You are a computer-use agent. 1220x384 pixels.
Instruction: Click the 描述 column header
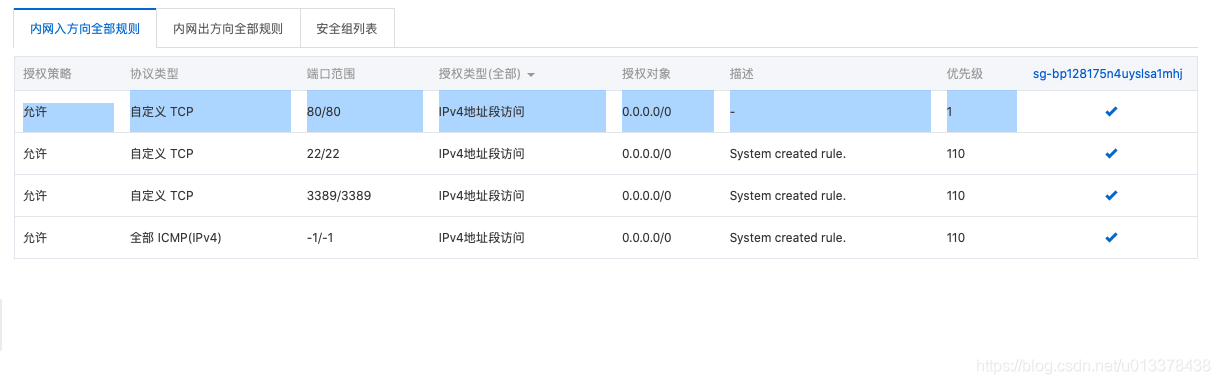click(742, 74)
